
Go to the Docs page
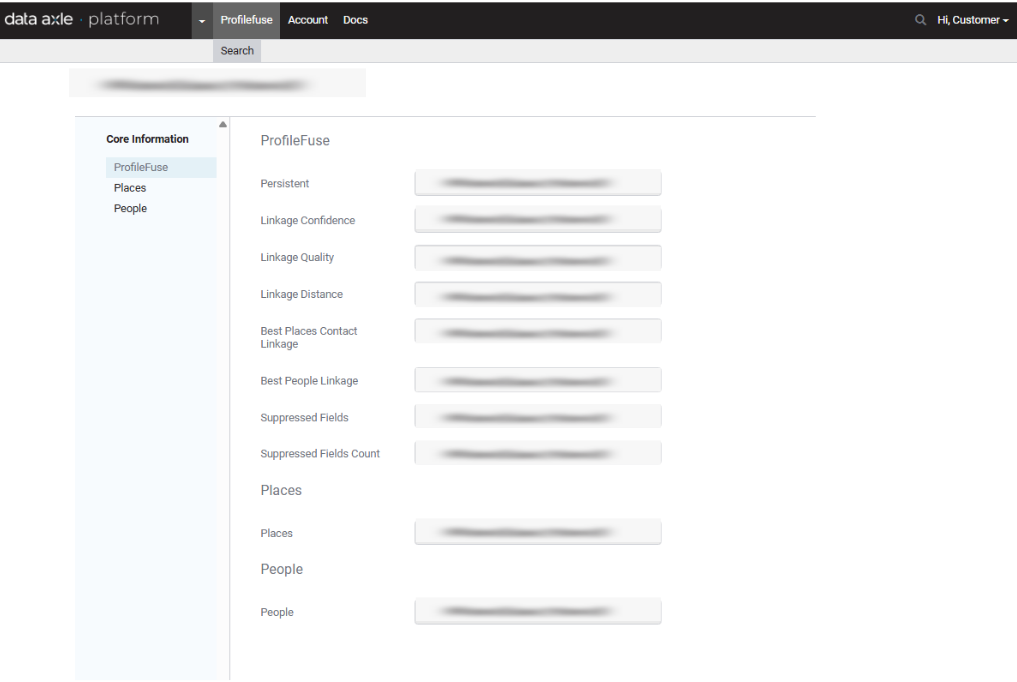(x=355, y=20)
